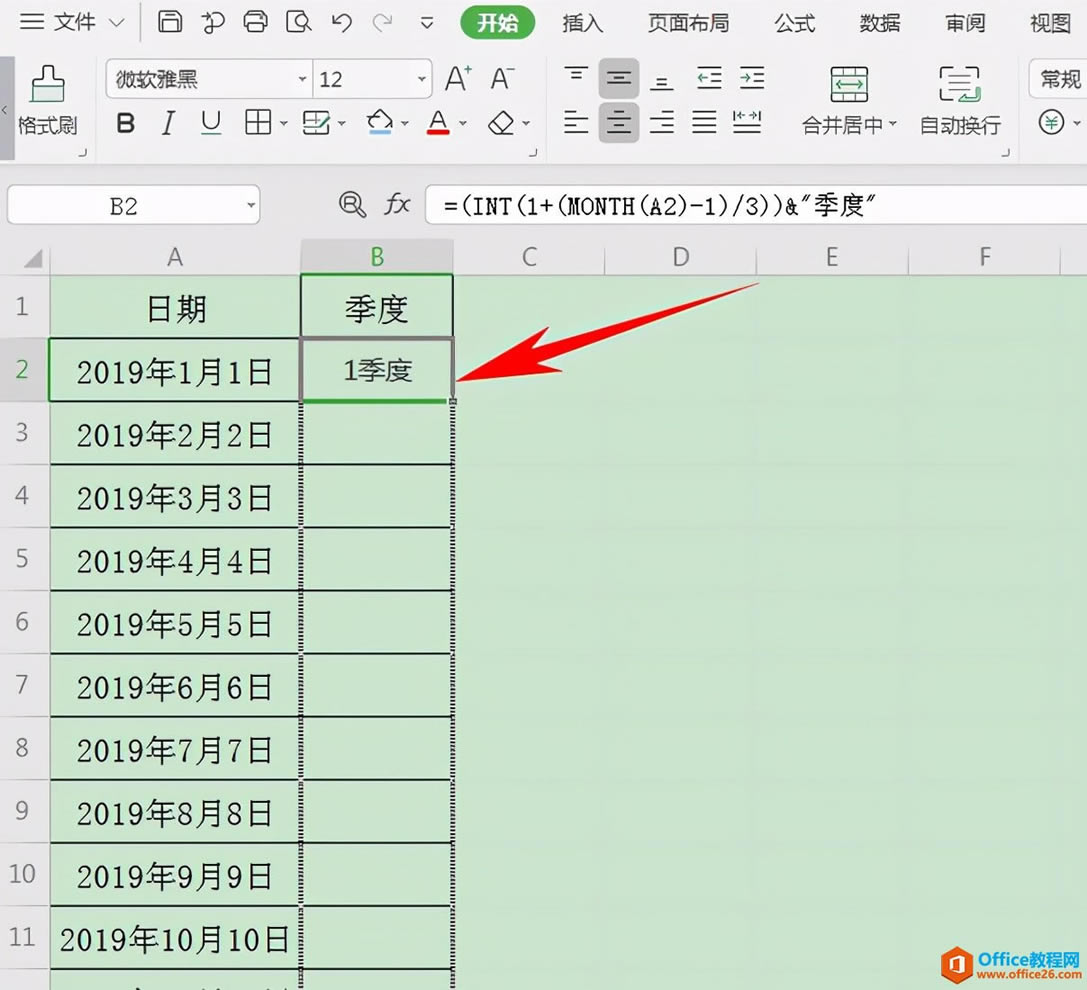Click the Wrap Text (自动换行) button
This screenshot has width=1087, height=990.
(960, 100)
